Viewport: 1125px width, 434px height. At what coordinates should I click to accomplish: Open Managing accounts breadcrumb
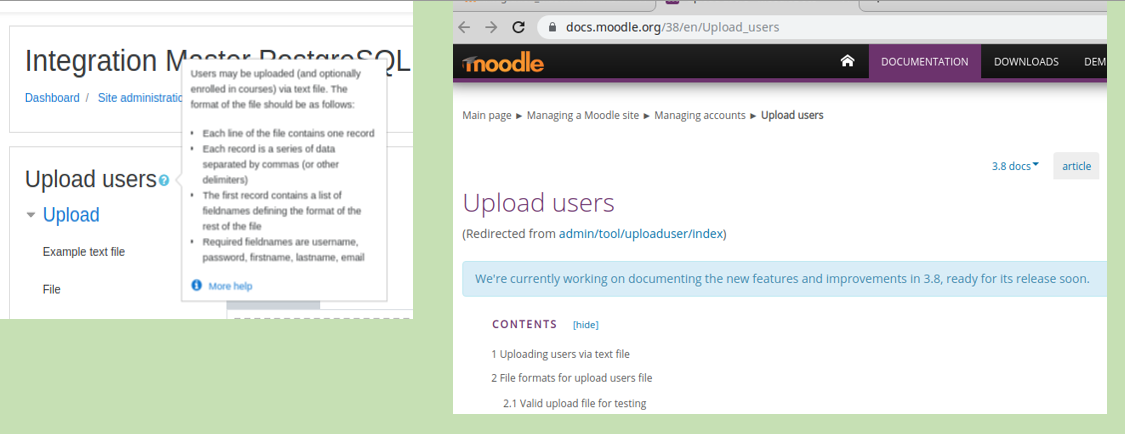tap(700, 115)
